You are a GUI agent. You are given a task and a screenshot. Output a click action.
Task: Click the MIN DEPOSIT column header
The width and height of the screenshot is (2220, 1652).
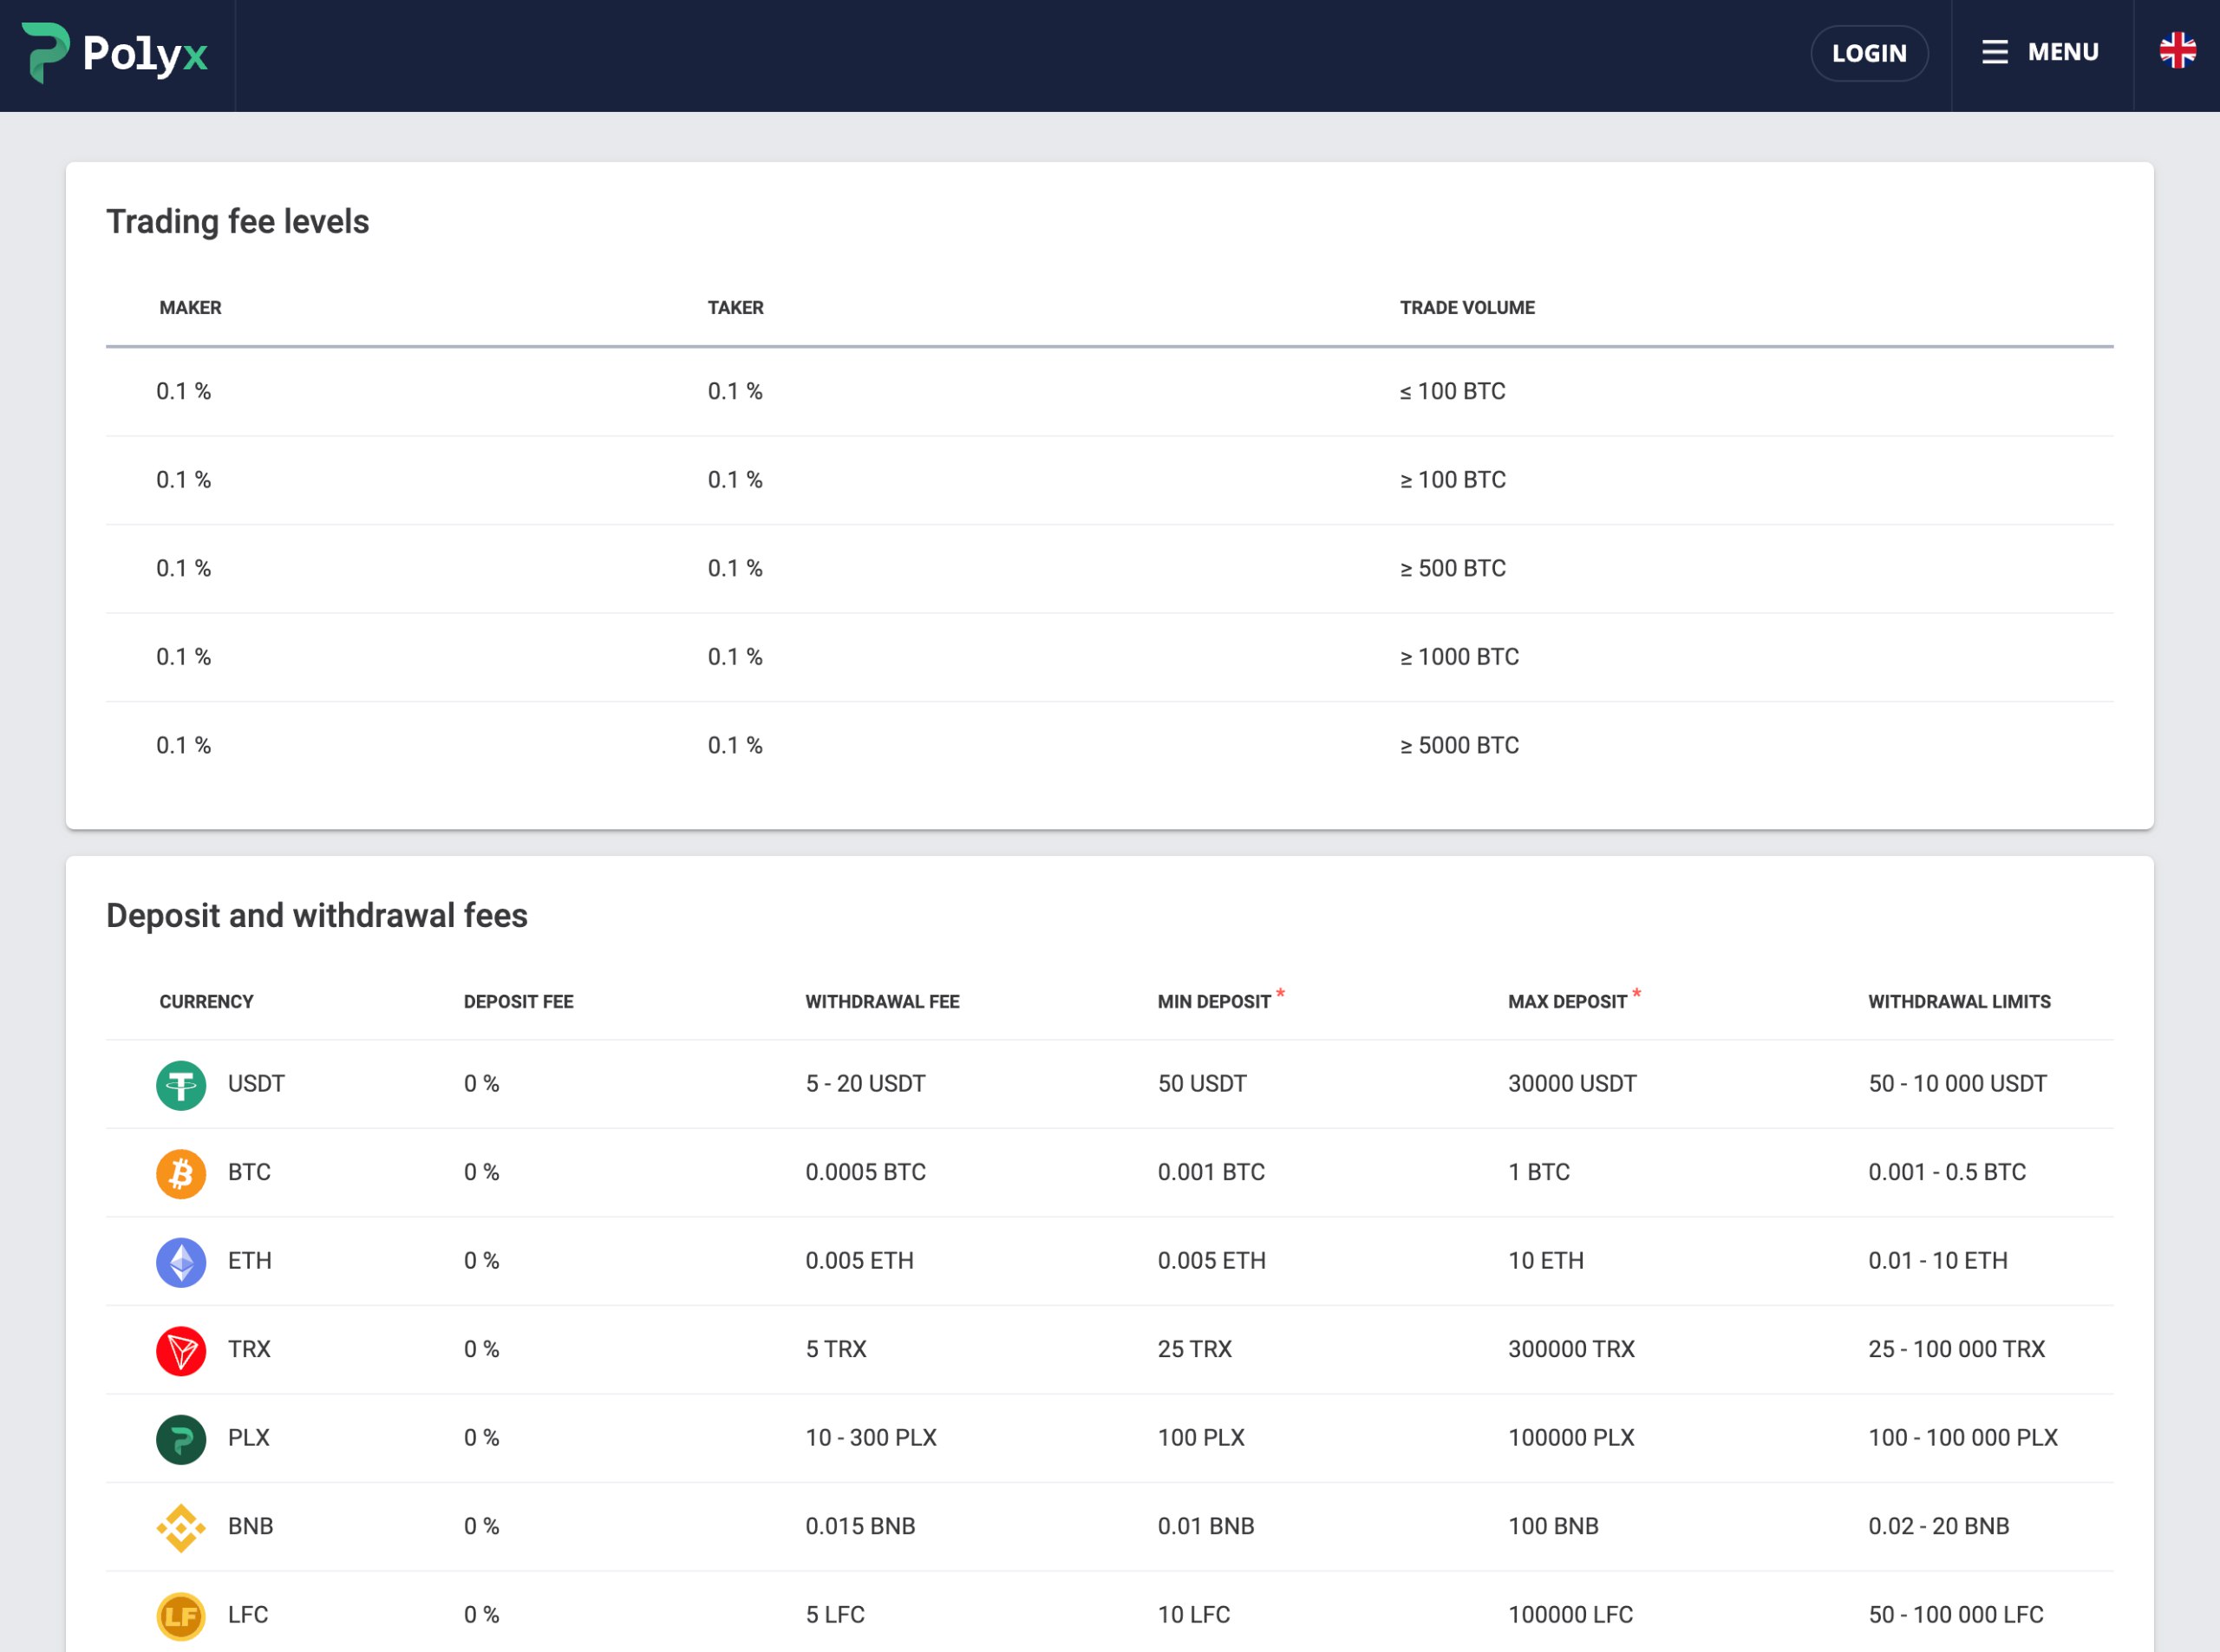(1214, 1002)
